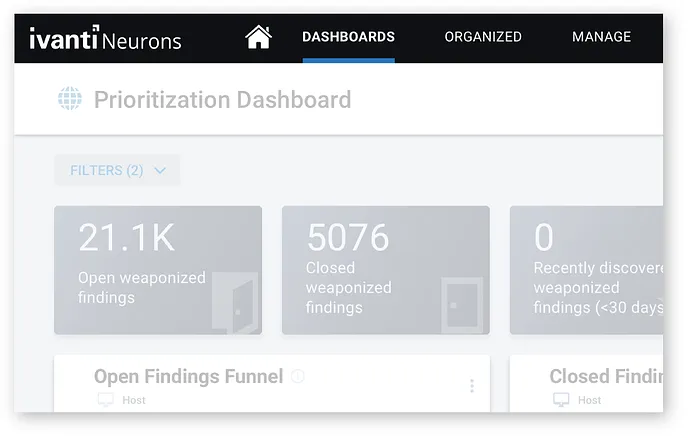Click the closed door icon on the 5076 card
The image size is (688, 442).
point(462,305)
